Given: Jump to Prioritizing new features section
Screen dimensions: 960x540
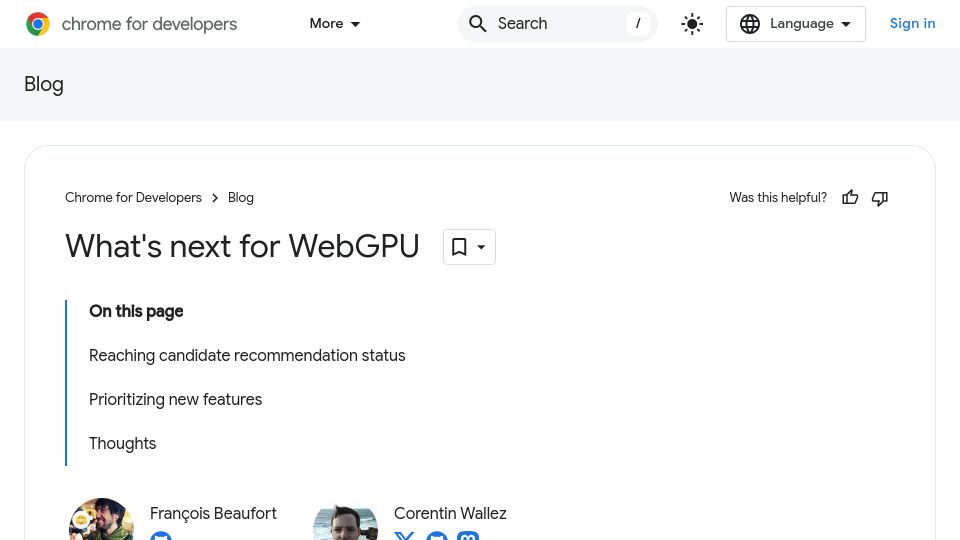Looking at the screenshot, I should (176, 400).
